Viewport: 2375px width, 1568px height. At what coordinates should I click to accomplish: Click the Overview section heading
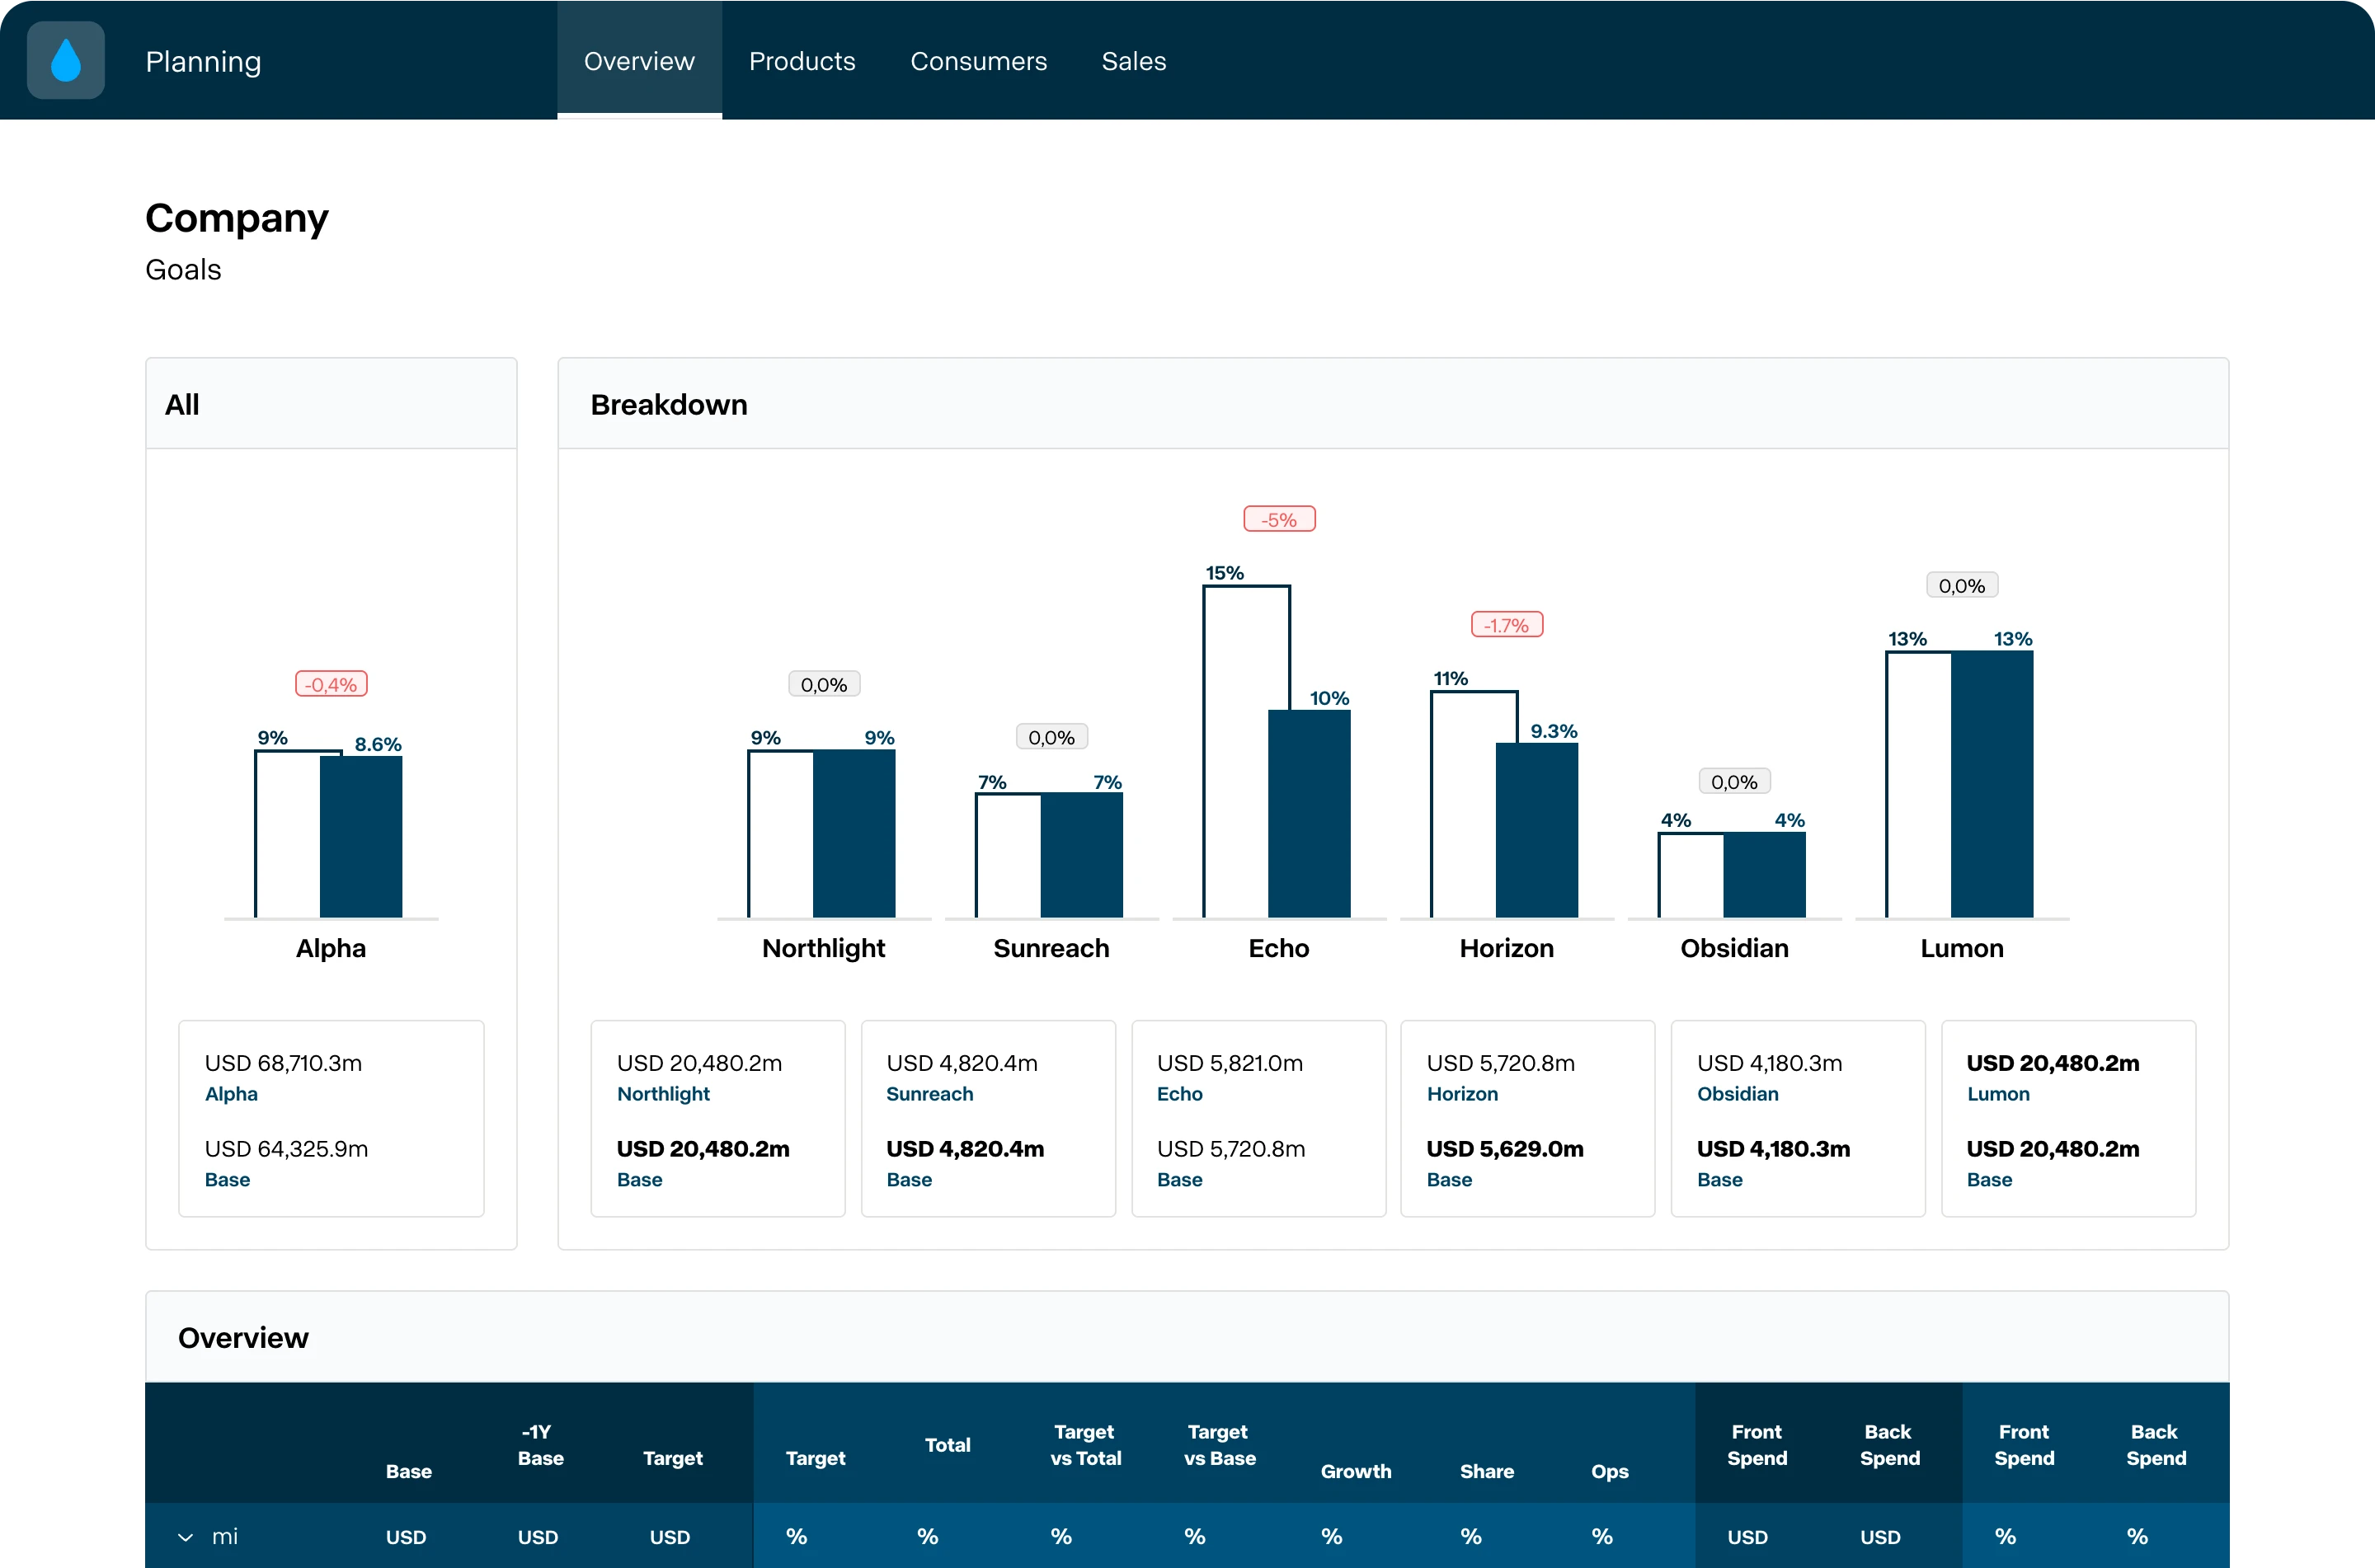tap(243, 1338)
